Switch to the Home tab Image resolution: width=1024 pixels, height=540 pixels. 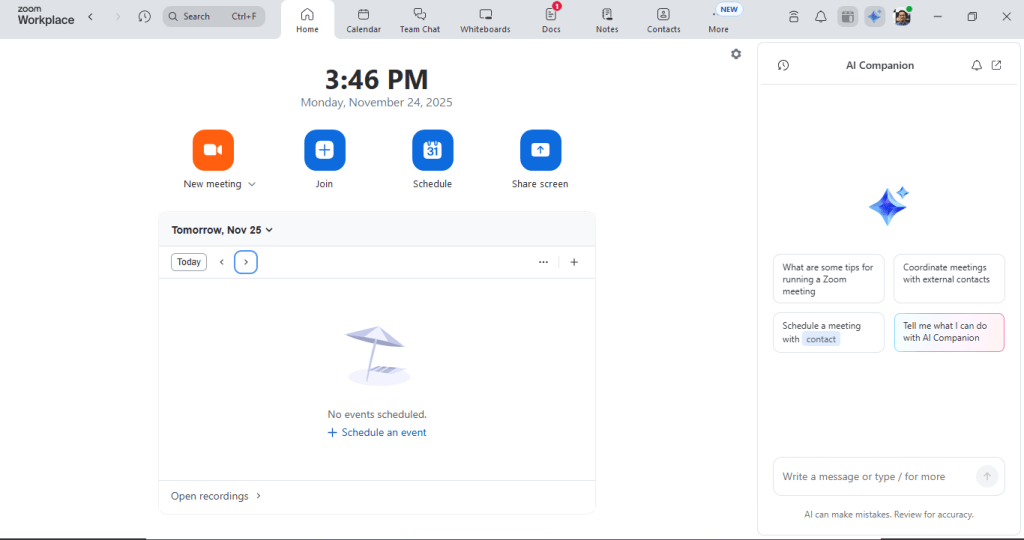point(308,20)
